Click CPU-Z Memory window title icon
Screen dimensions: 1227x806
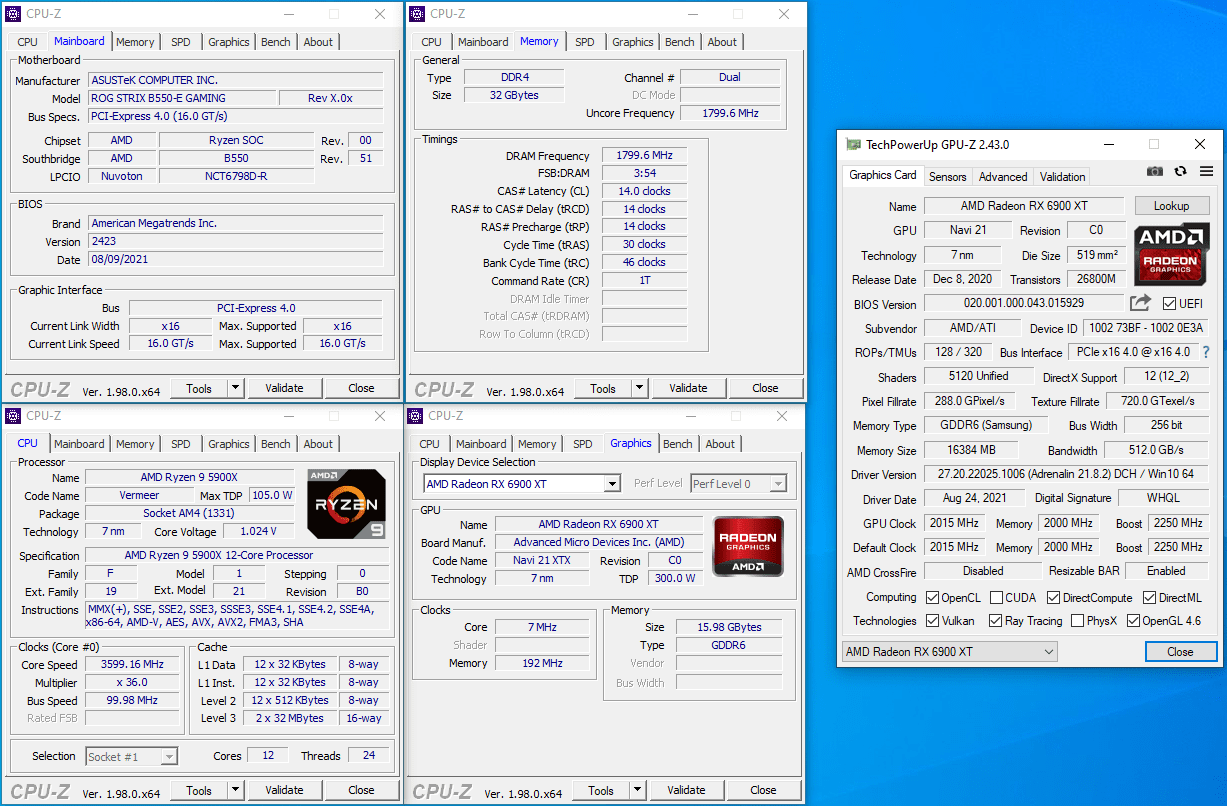coord(418,14)
